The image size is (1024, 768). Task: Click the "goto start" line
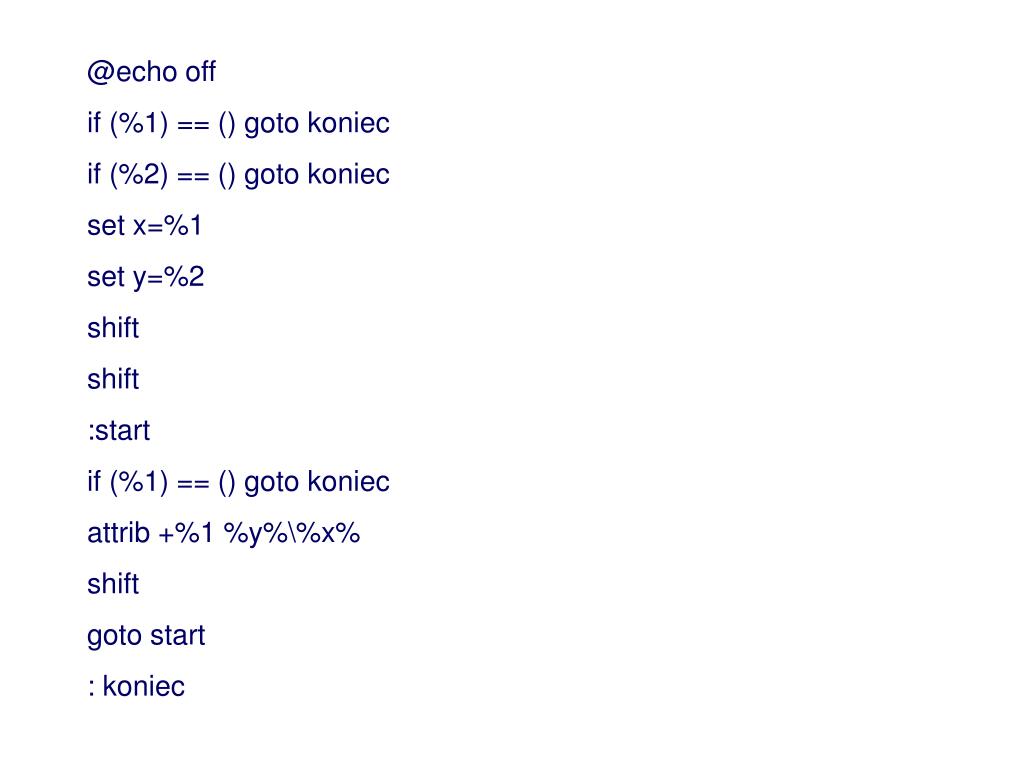146,635
